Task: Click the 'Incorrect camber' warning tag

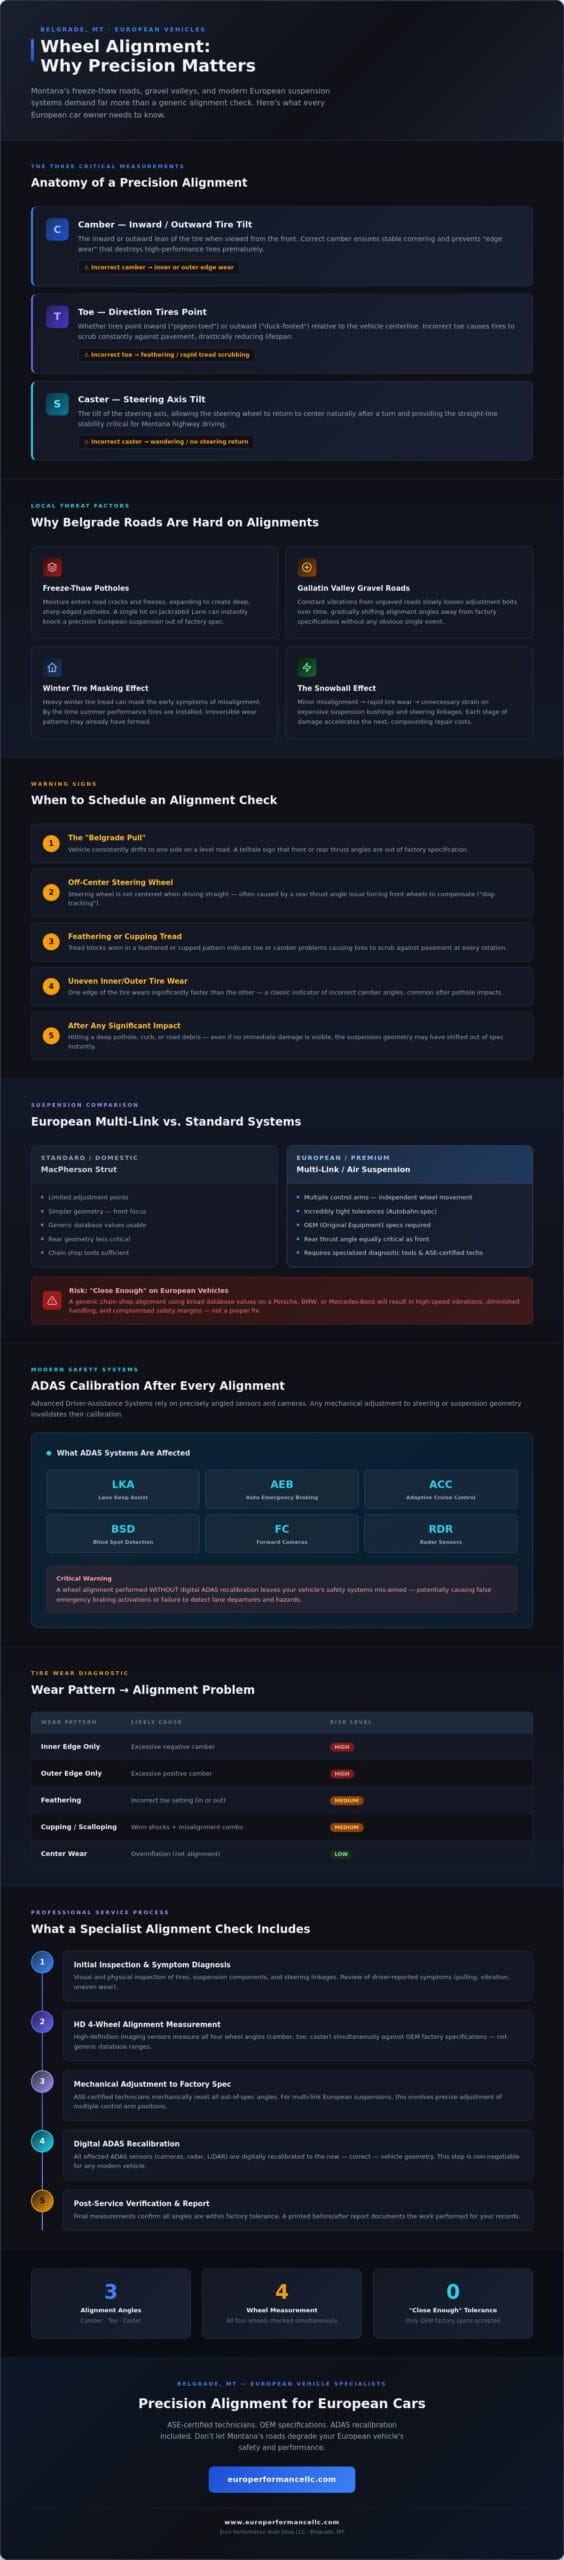Action: pyautogui.click(x=159, y=267)
